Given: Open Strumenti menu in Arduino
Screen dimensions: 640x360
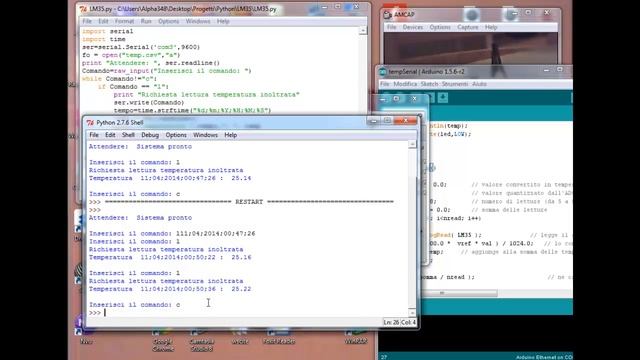Looking at the screenshot, I should pyautogui.click(x=455, y=84).
